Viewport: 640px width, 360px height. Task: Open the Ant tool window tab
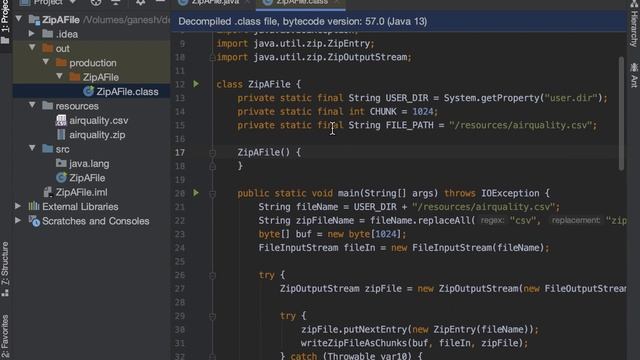634,76
